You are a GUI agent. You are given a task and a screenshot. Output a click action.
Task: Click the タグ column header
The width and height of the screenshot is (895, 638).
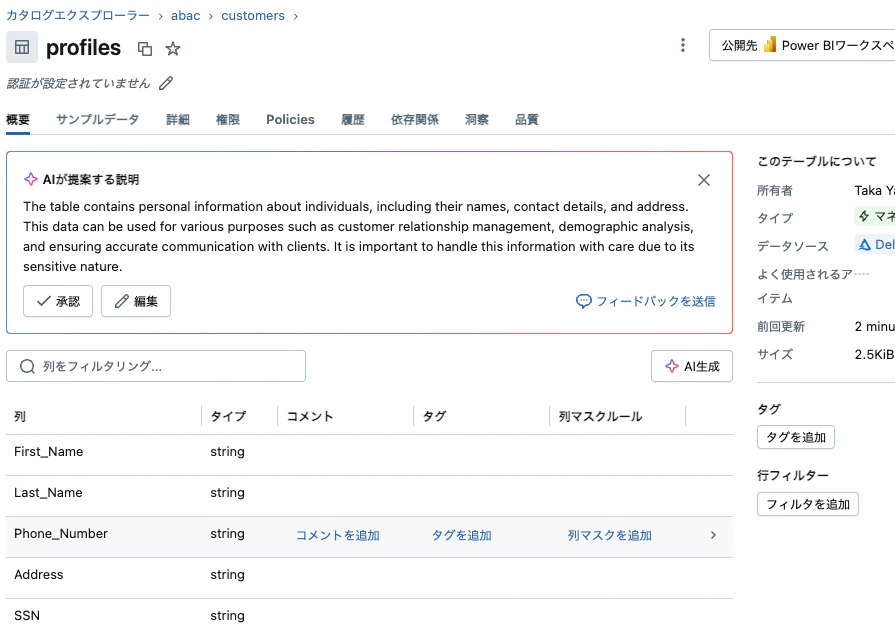(x=434, y=417)
